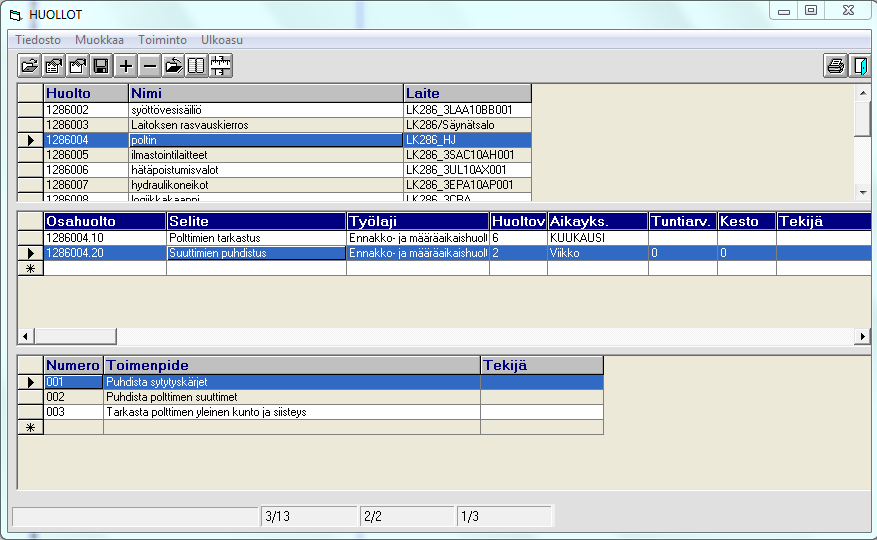Open the Ulkoasu menu

point(221,40)
